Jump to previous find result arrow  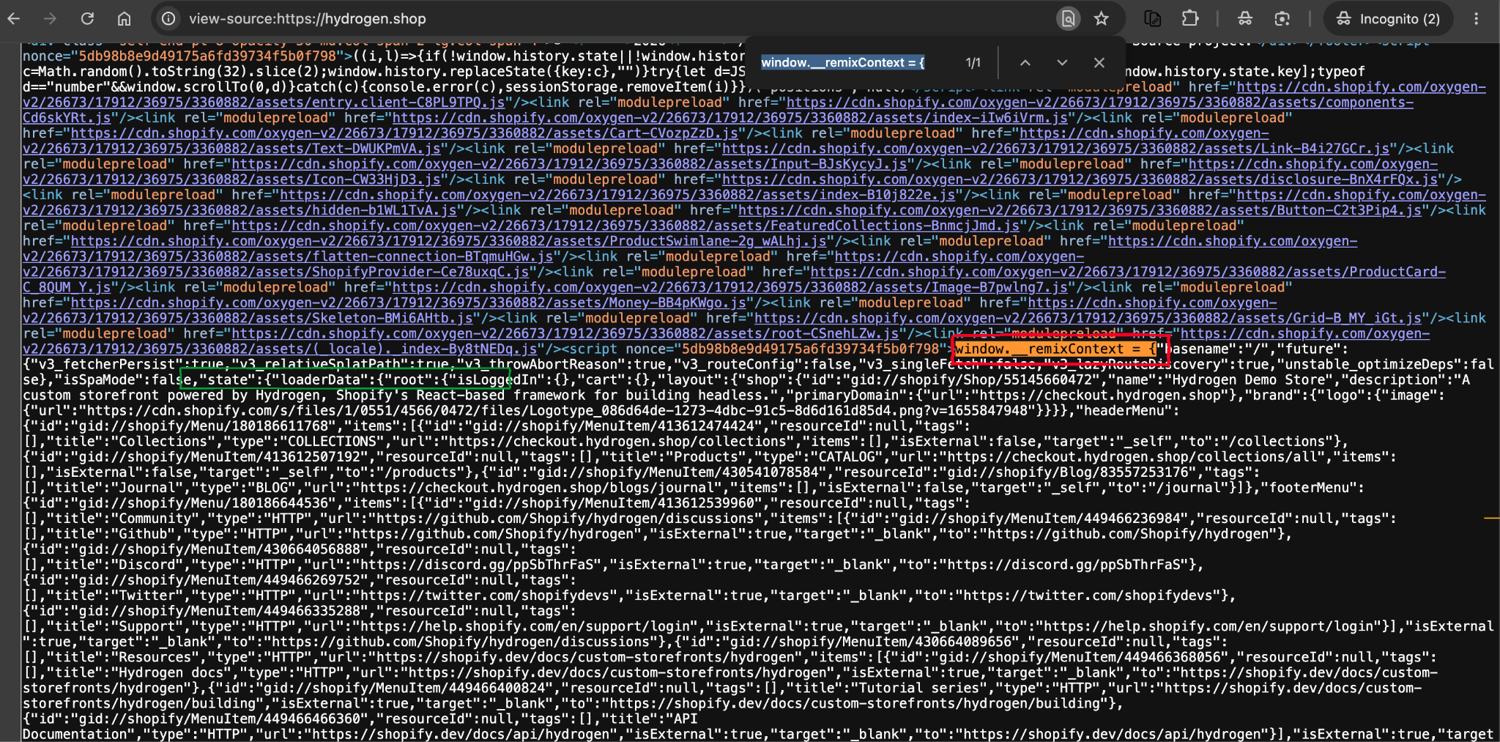pyautogui.click(x=1025, y=62)
